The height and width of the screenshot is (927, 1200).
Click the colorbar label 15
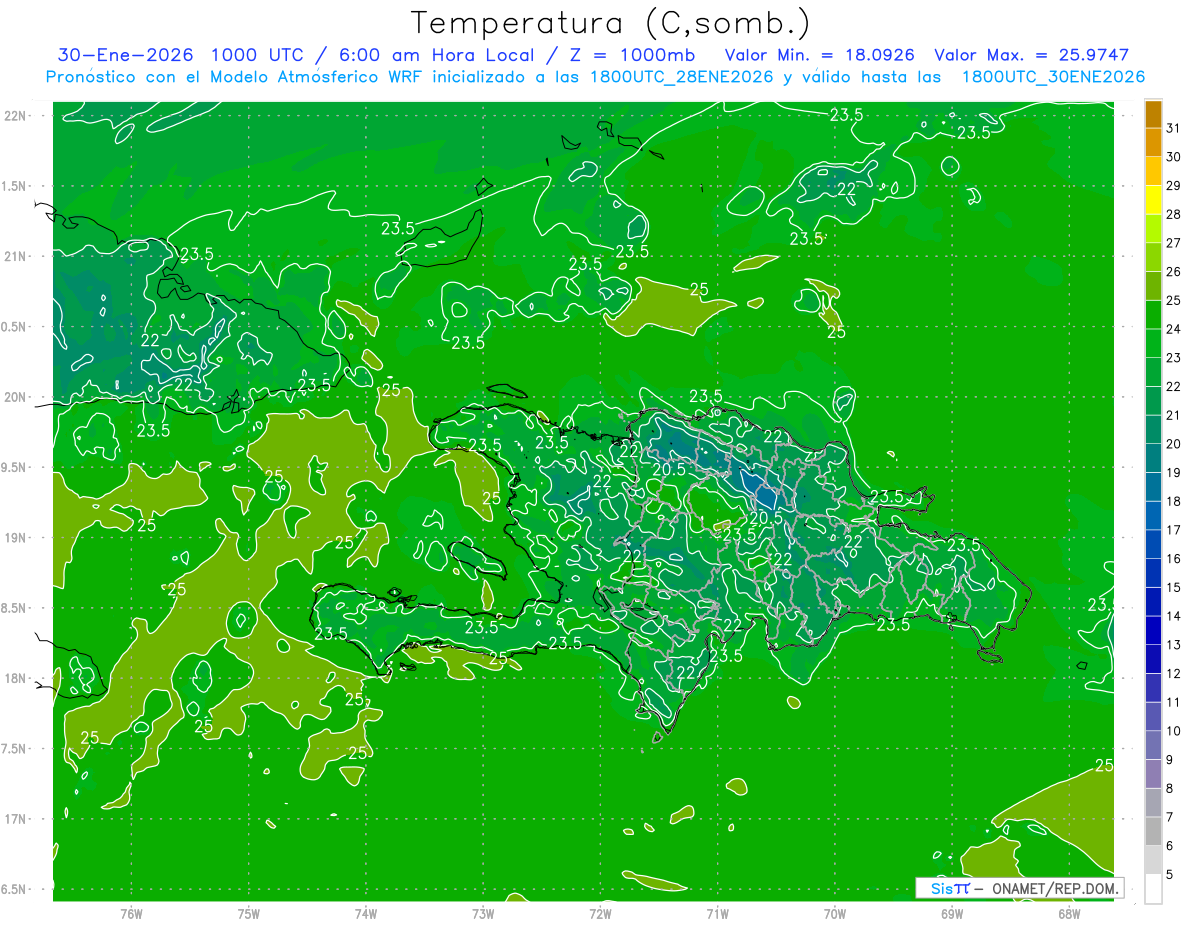1174,587
